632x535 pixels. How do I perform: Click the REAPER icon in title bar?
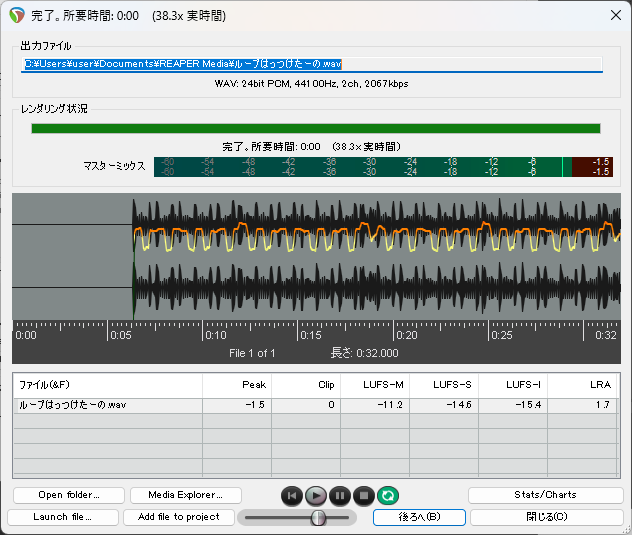(16, 15)
